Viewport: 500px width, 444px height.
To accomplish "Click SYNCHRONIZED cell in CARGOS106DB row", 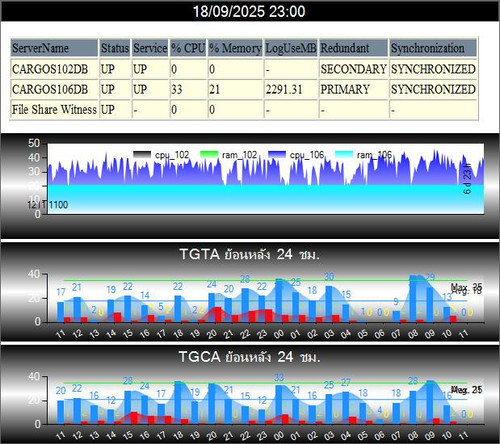I will [433, 89].
